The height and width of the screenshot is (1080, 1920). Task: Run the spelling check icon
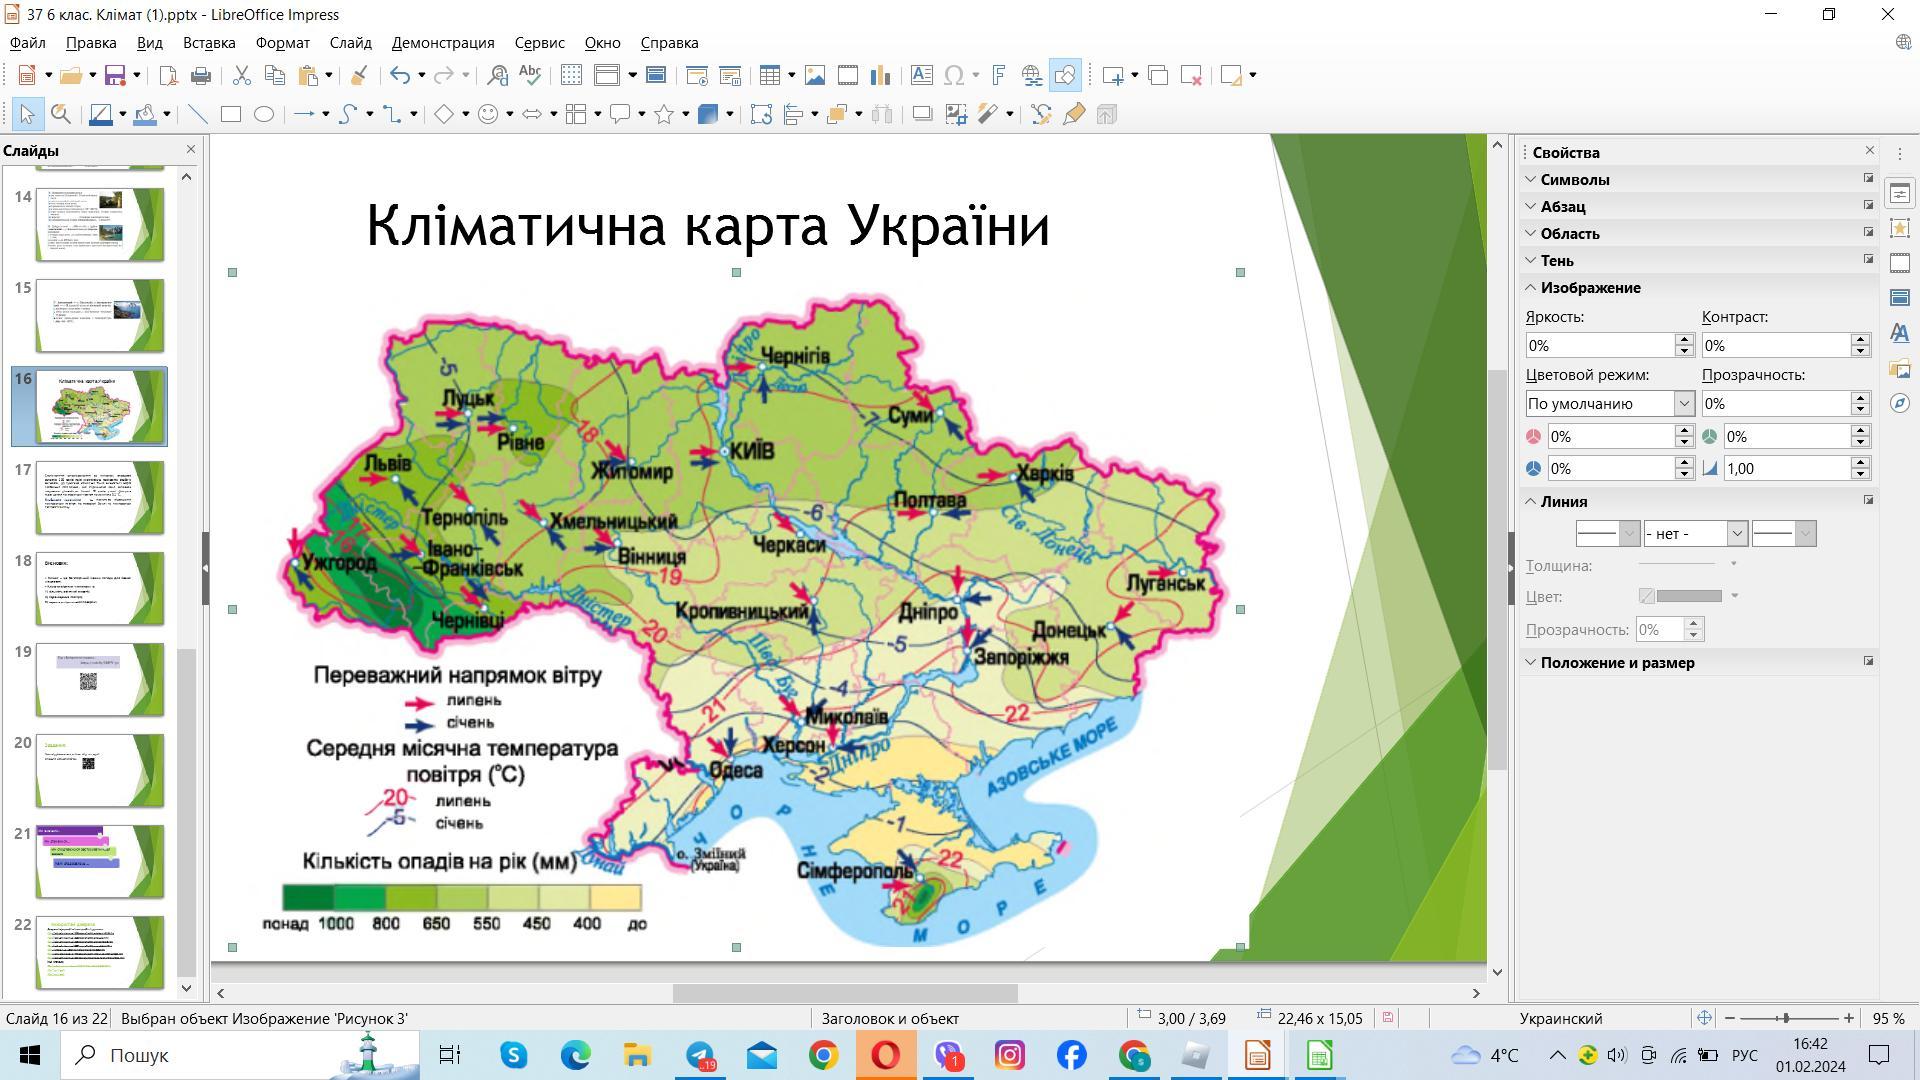pos(530,75)
